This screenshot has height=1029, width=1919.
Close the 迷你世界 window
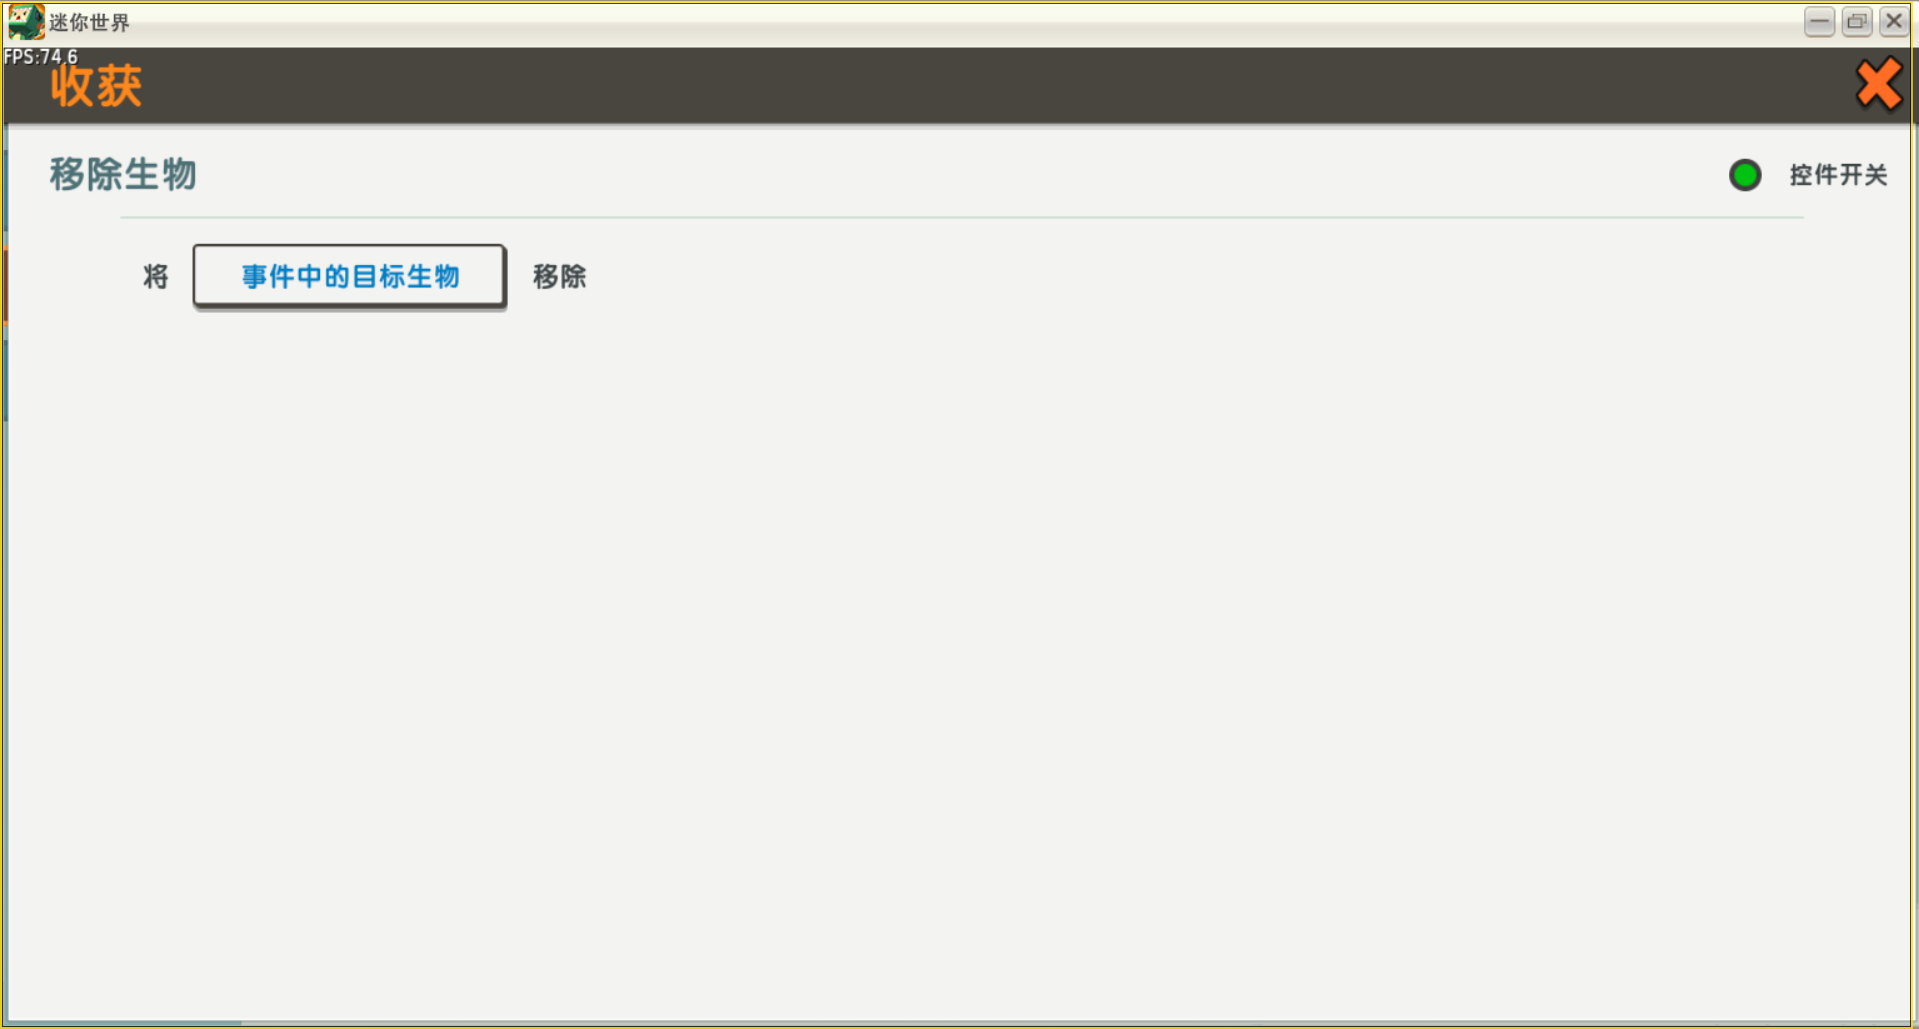[x=1894, y=21]
